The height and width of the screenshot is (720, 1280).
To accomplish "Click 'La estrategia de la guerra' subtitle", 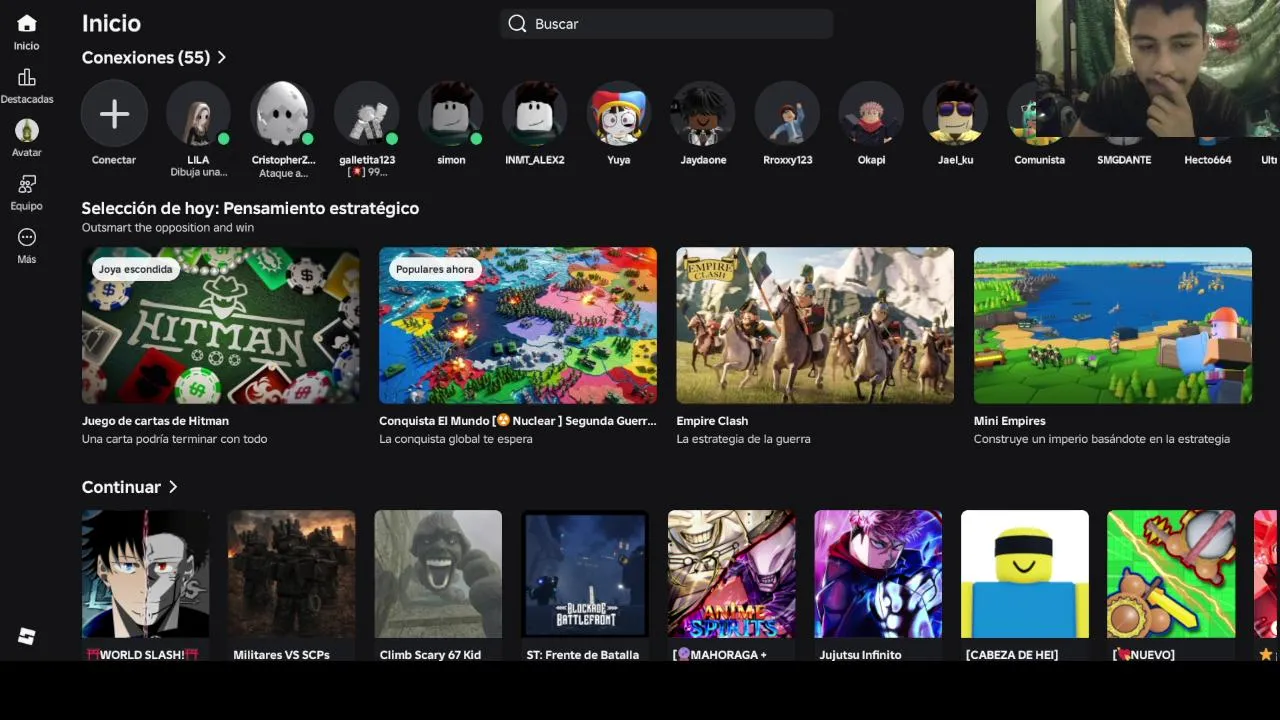I will (x=743, y=439).
